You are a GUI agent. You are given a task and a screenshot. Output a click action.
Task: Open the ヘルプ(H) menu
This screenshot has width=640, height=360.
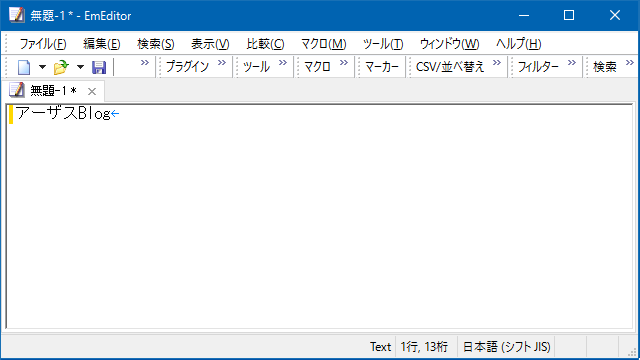518,44
